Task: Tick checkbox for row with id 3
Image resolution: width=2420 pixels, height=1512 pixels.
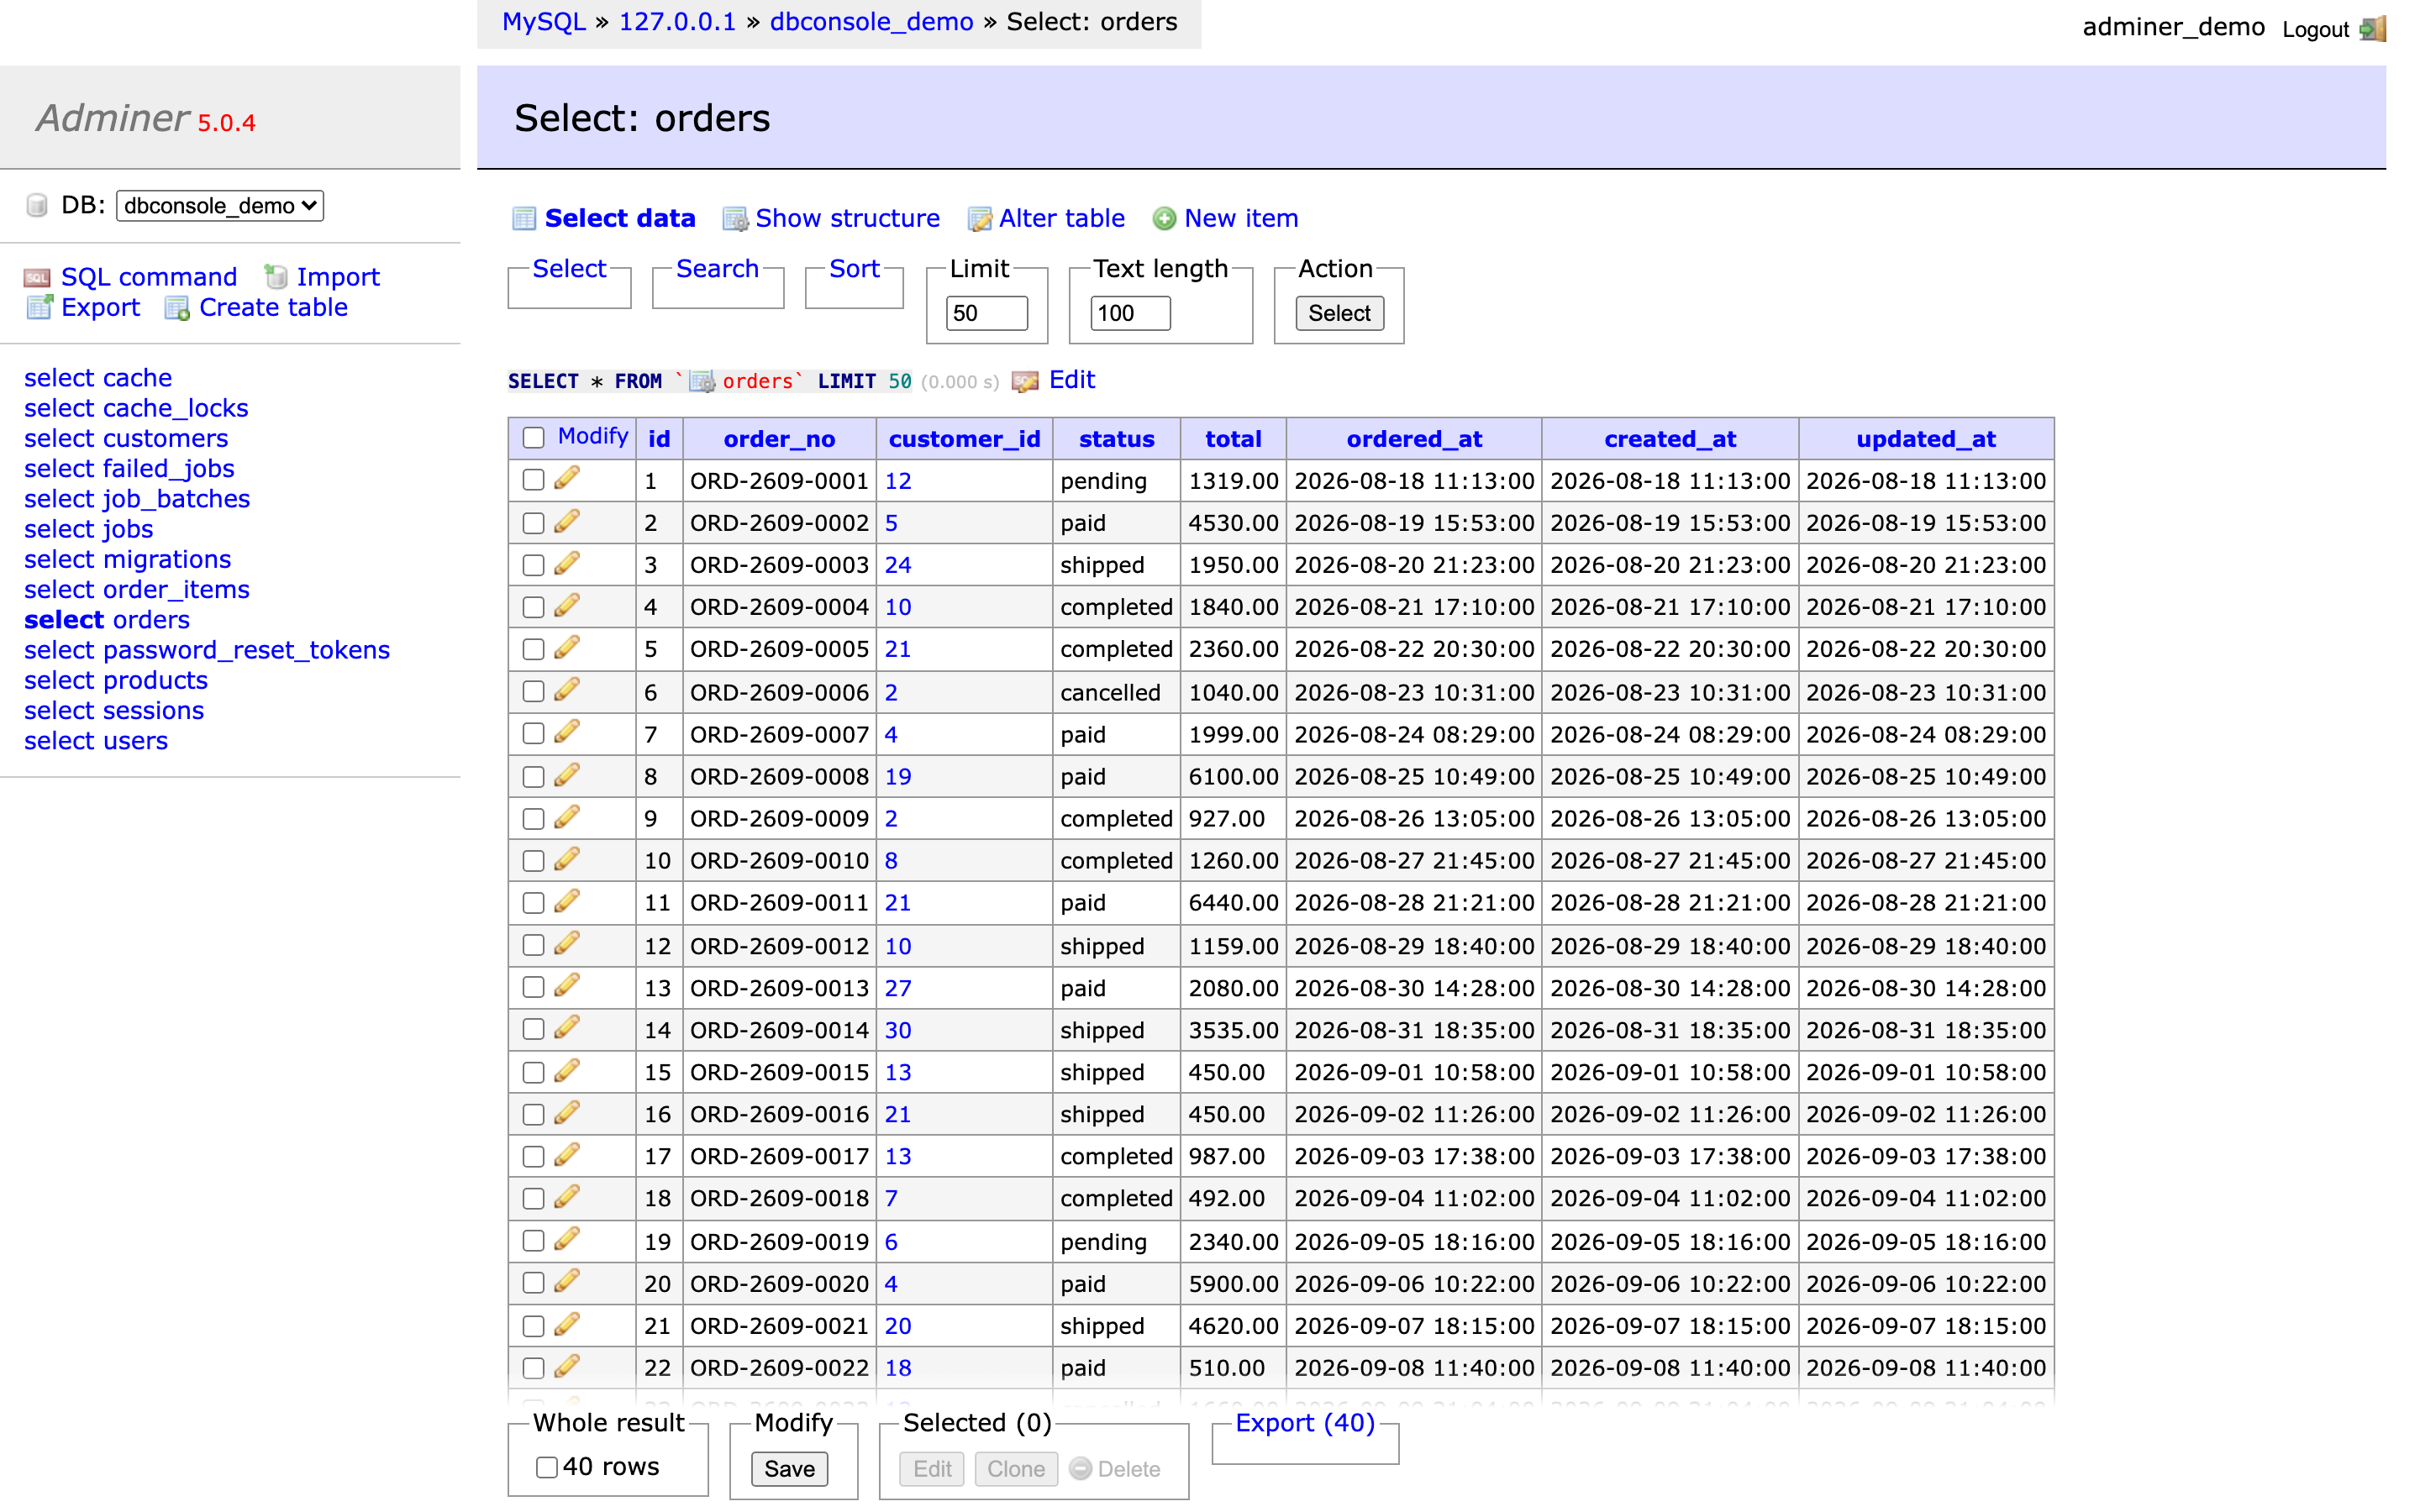Action: pos(534,565)
